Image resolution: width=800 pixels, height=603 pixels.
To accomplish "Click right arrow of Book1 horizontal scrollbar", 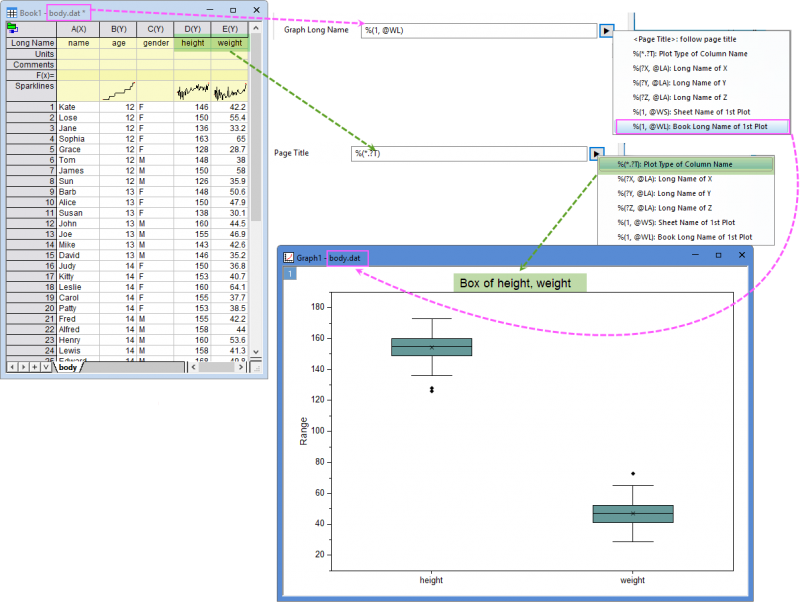I will click(241, 367).
